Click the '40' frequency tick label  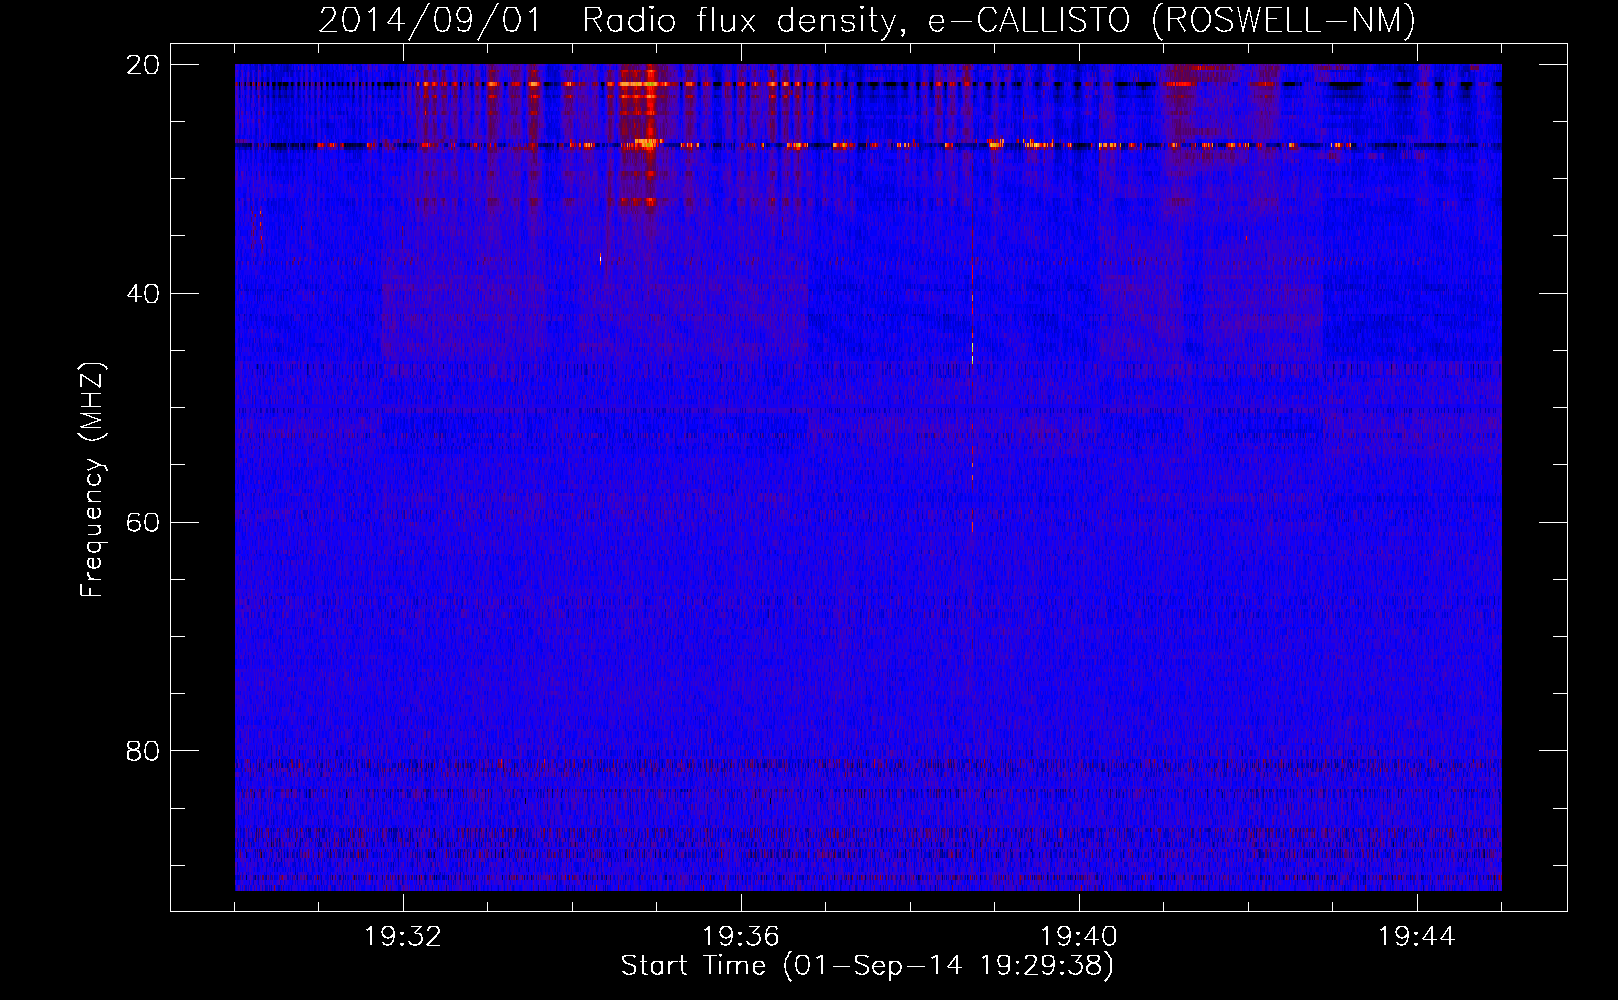click(143, 294)
